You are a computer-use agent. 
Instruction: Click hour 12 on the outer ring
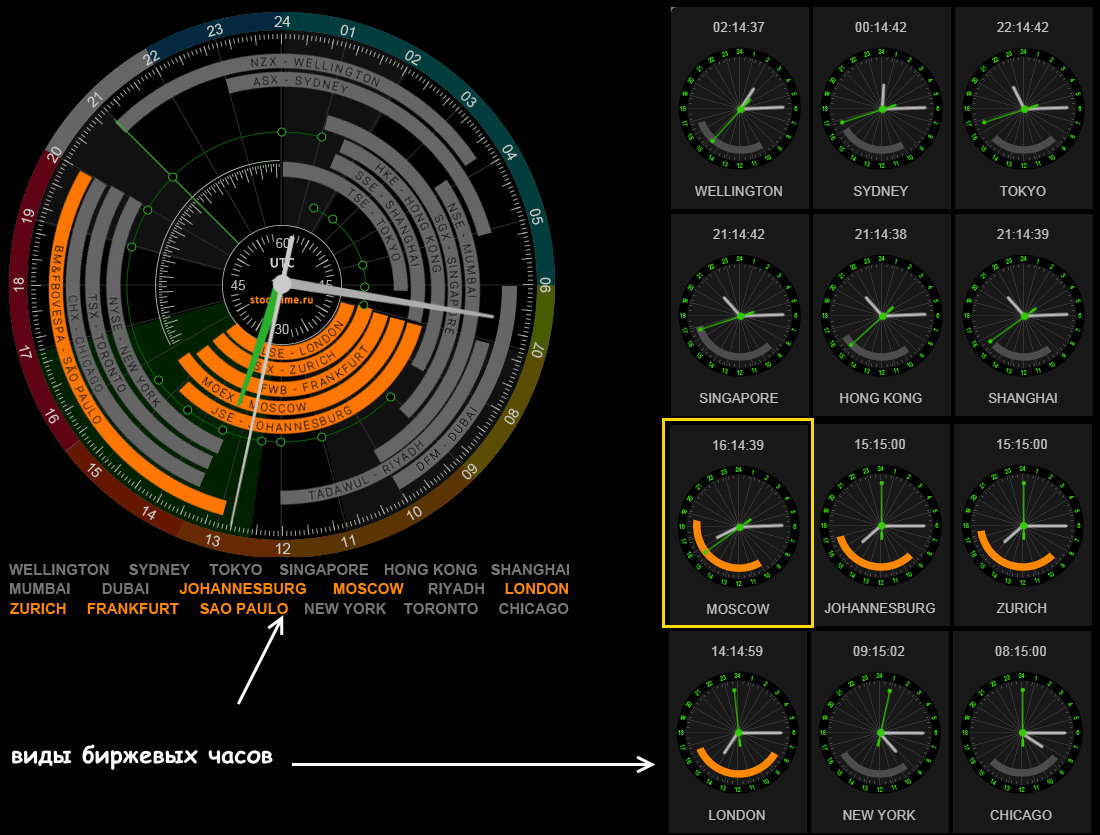tap(283, 548)
